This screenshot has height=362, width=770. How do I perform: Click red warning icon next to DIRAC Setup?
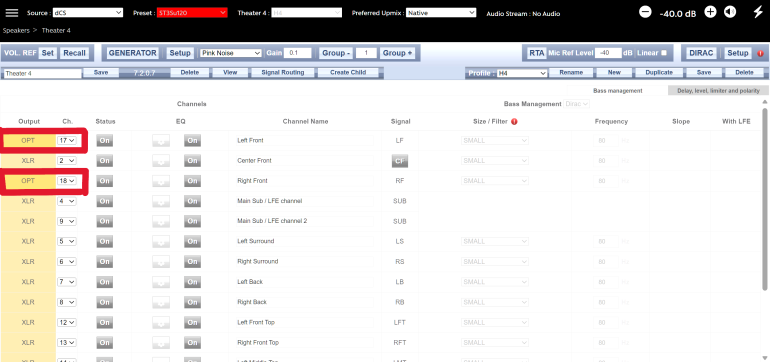tap(761, 53)
